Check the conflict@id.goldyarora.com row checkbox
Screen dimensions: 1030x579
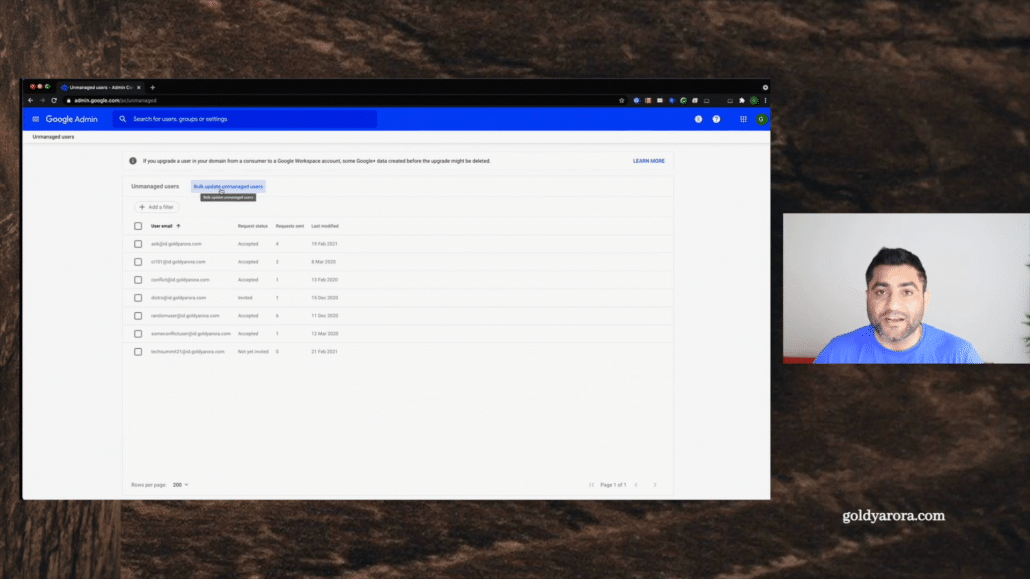138,280
